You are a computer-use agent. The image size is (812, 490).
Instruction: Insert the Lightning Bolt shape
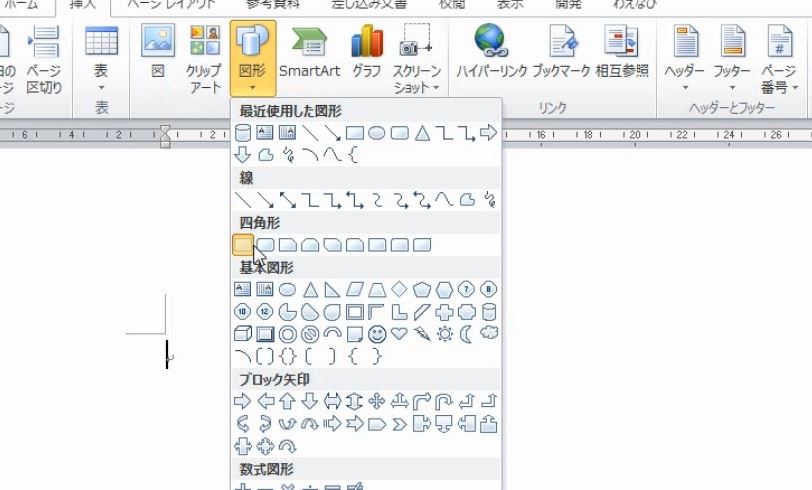click(422, 334)
